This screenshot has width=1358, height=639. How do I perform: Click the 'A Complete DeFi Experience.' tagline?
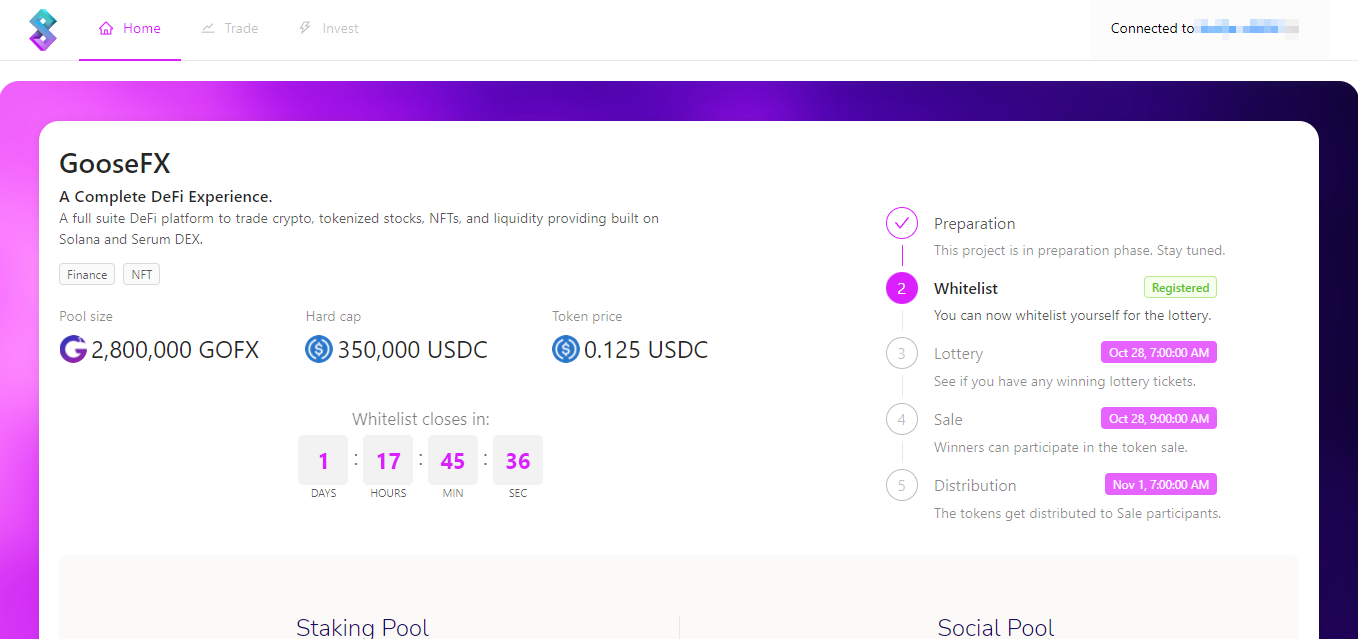(166, 197)
